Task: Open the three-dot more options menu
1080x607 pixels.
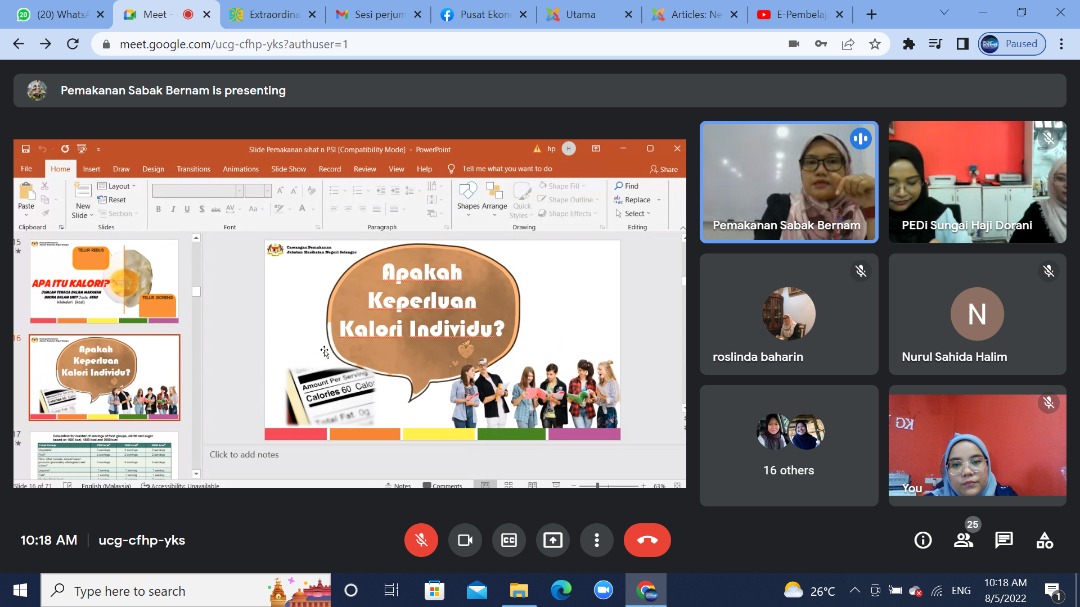Action: pyautogui.click(x=597, y=540)
